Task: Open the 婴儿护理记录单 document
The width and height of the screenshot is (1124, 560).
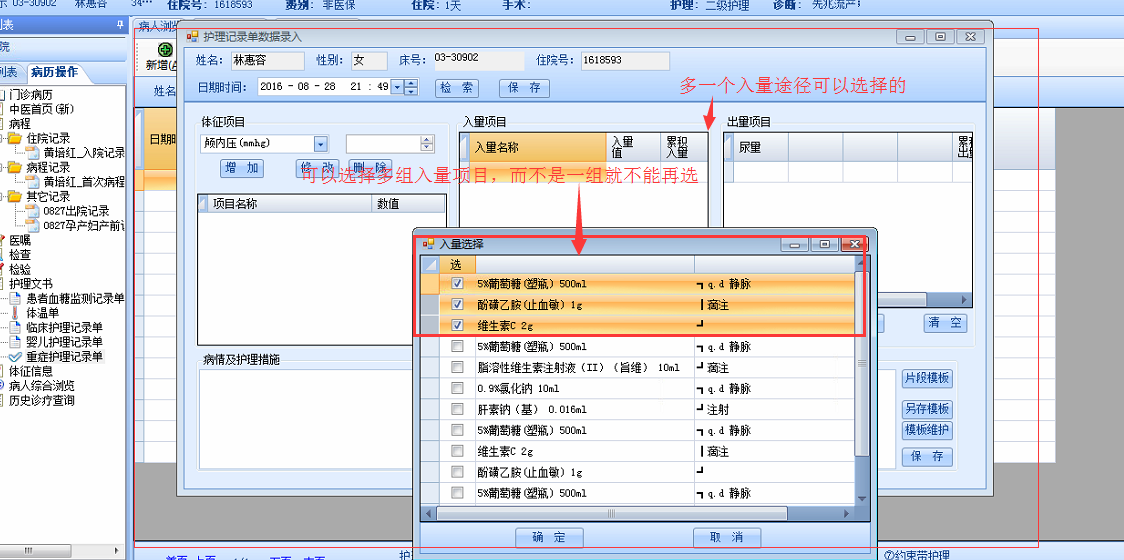Action: 65,342
